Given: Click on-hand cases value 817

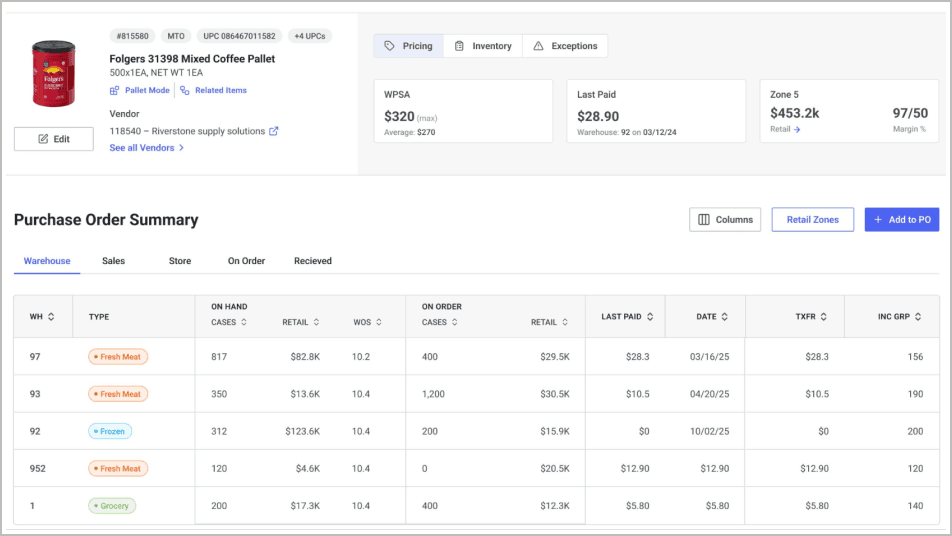Looking at the screenshot, I should pos(219,357).
